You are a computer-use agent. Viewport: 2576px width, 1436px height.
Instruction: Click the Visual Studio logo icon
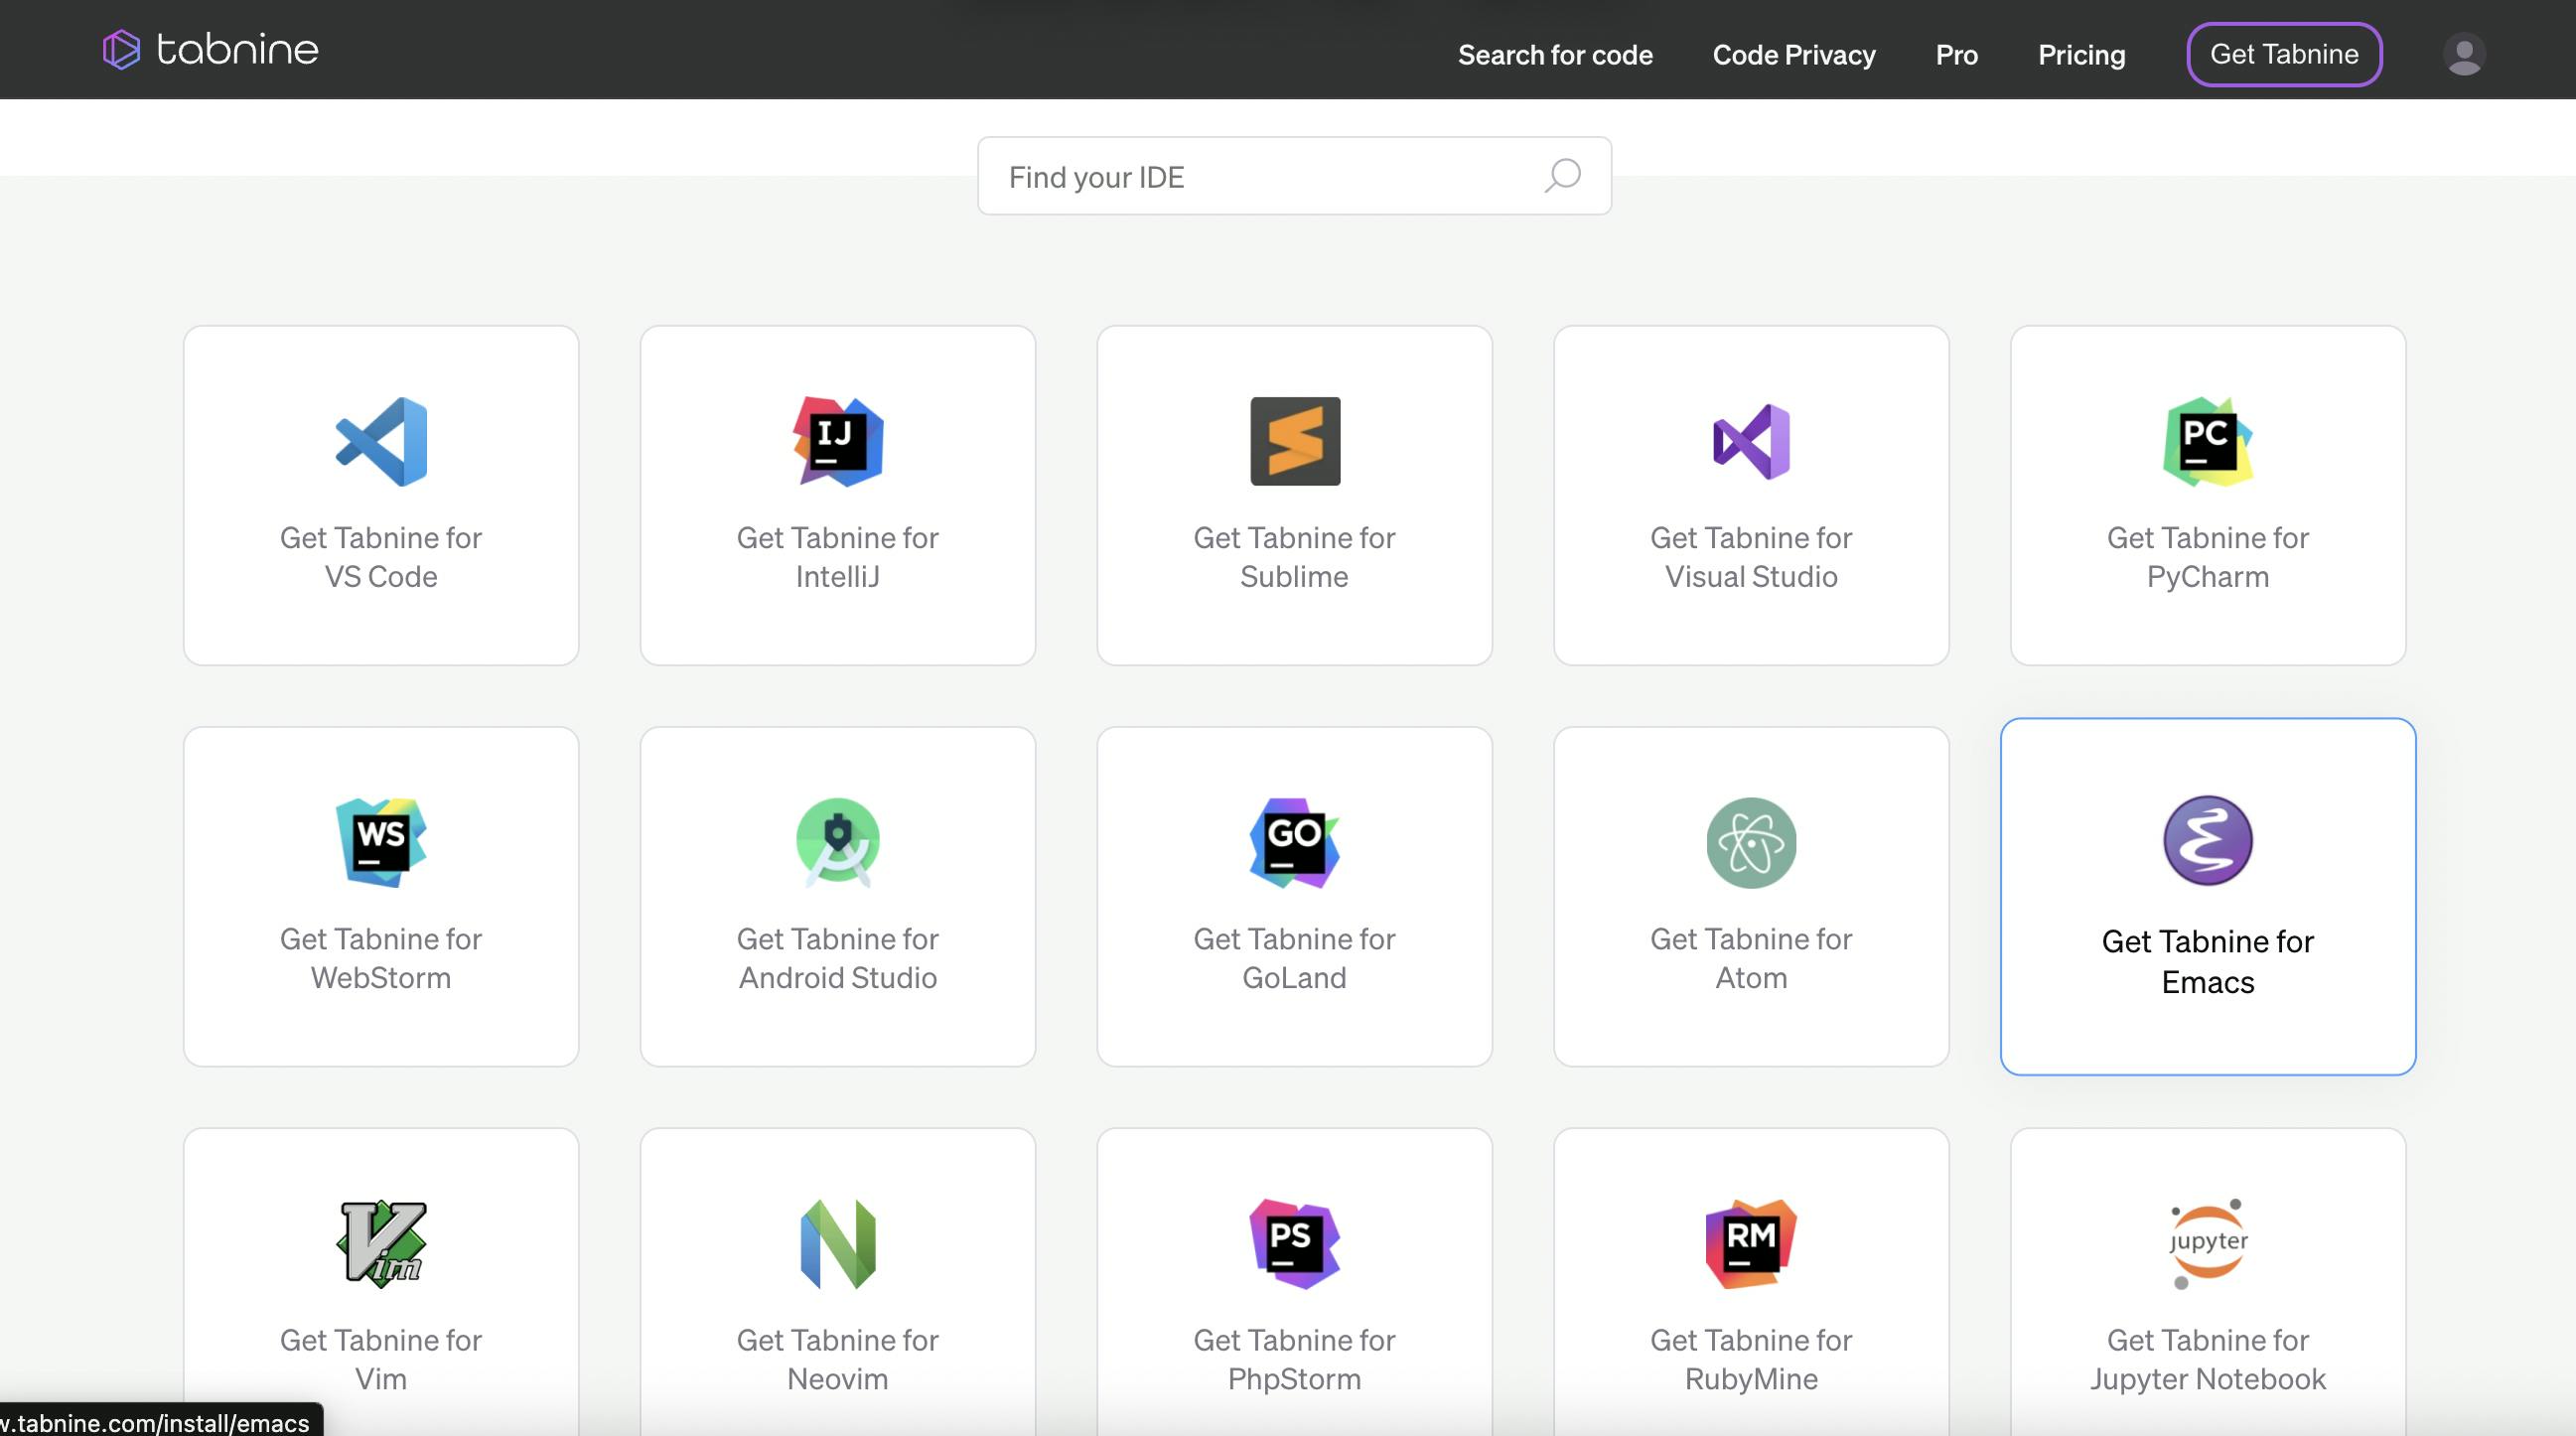pos(1751,442)
